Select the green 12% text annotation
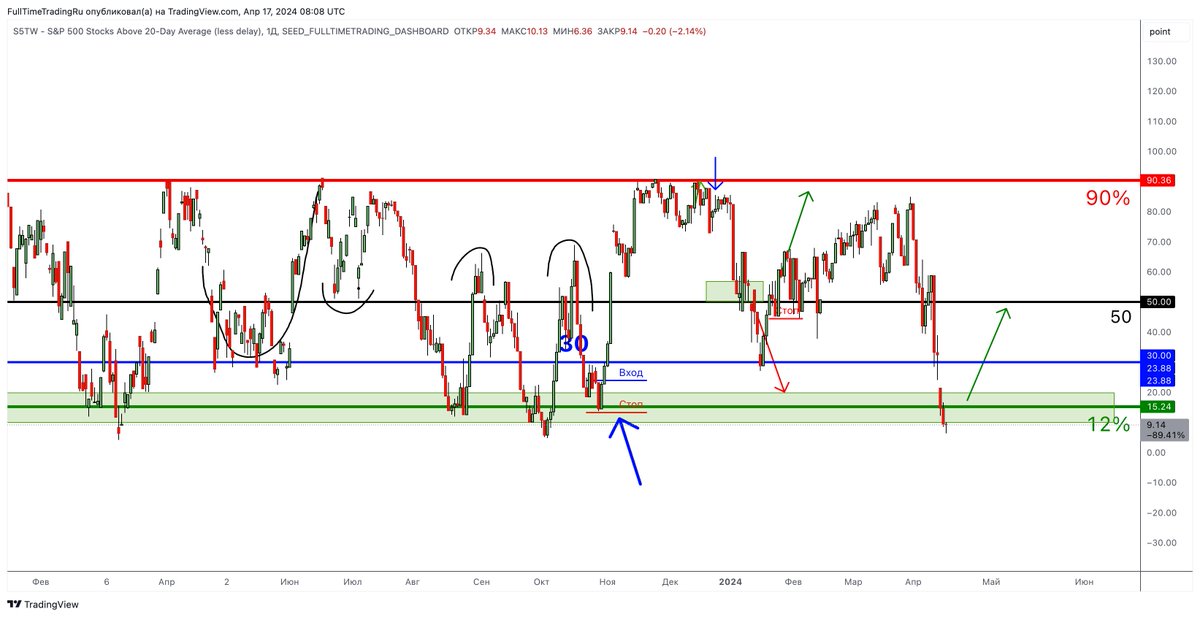This screenshot has height=617, width=1200. [x=1109, y=425]
